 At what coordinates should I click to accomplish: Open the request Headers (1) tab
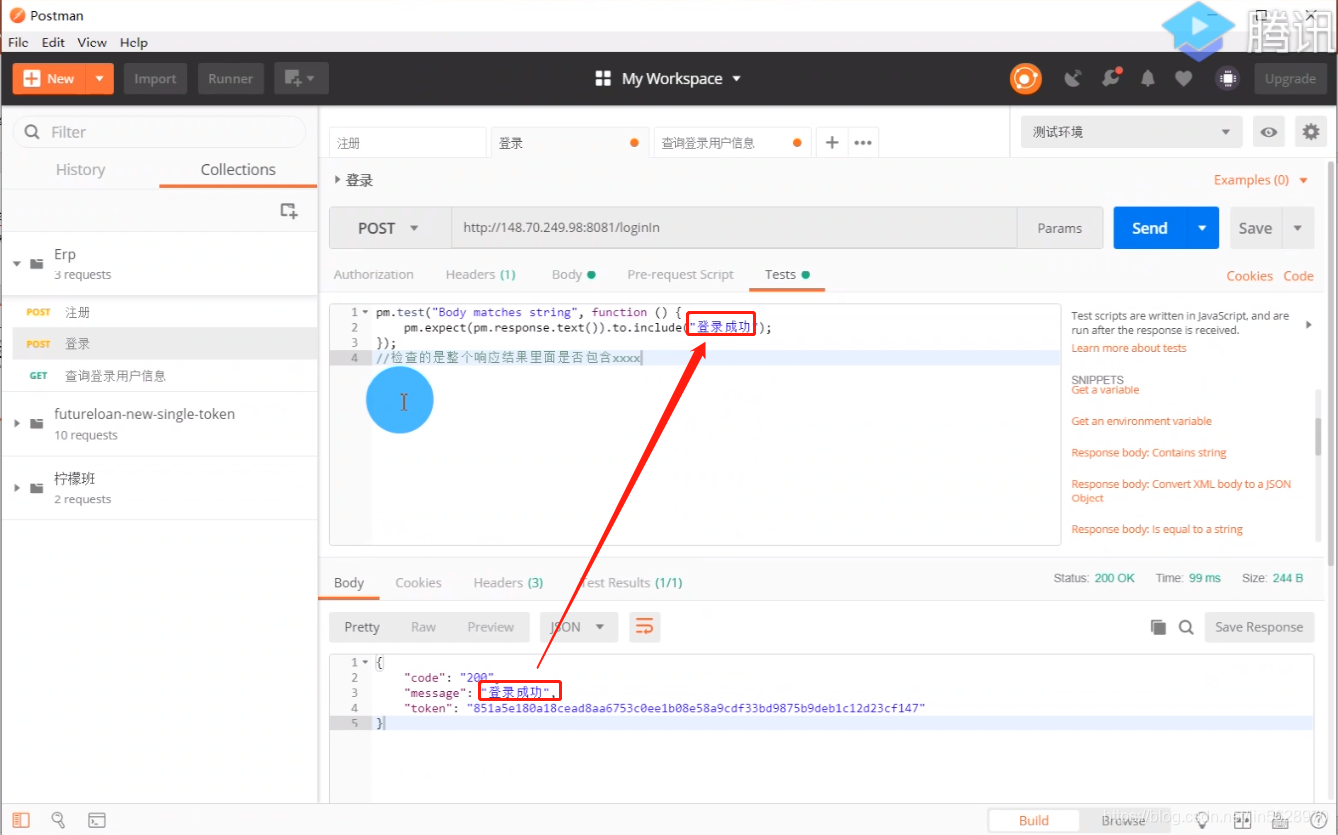pyautogui.click(x=481, y=274)
